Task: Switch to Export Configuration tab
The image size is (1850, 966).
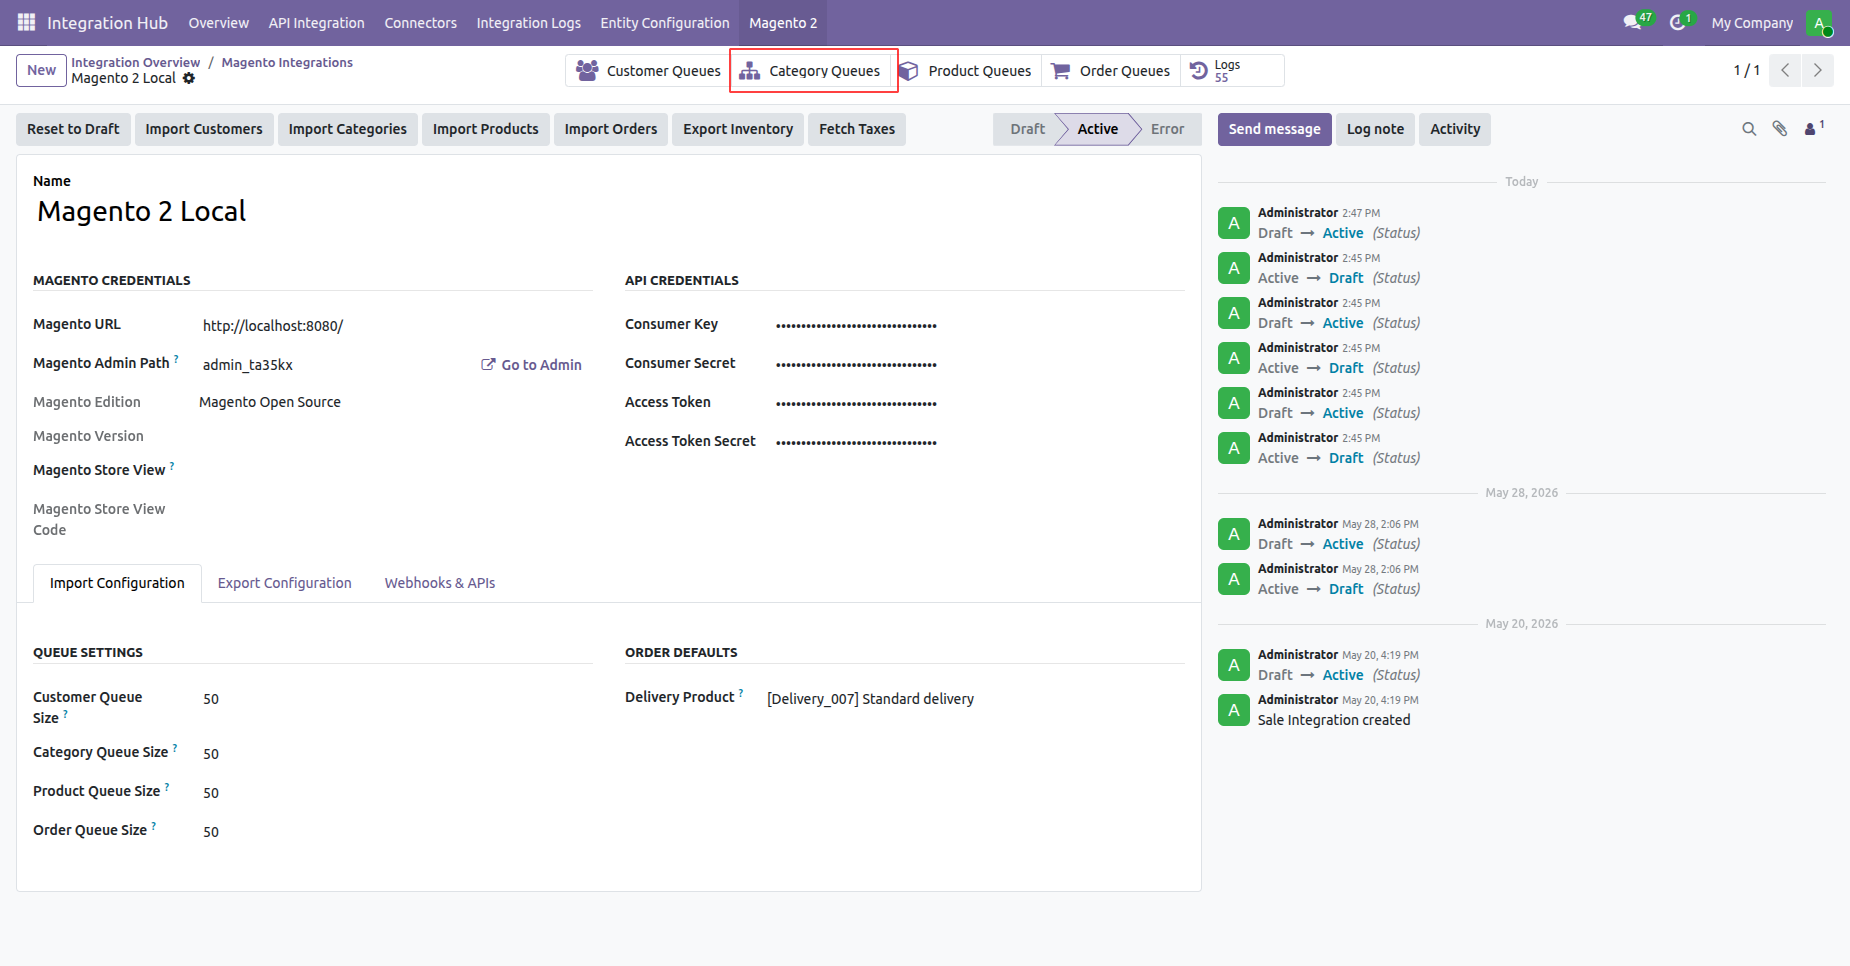Action: [x=285, y=583]
